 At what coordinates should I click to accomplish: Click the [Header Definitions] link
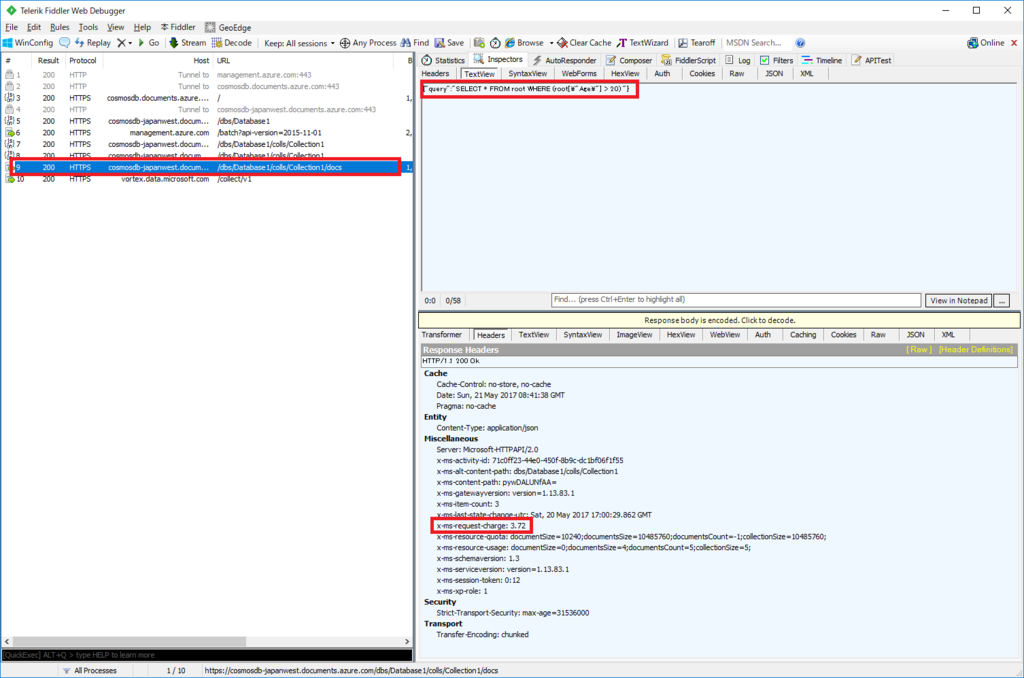click(976, 349)
